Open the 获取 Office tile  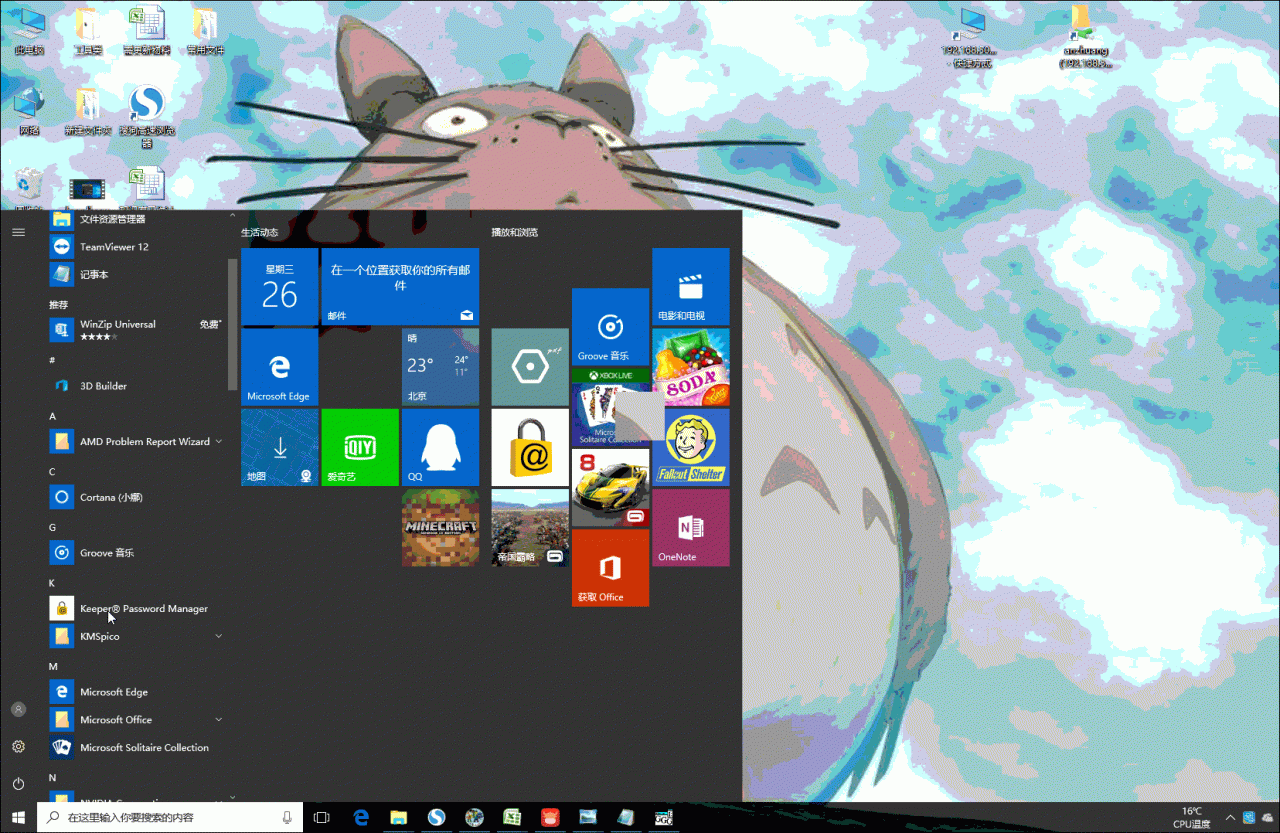[x=610, y=567]
